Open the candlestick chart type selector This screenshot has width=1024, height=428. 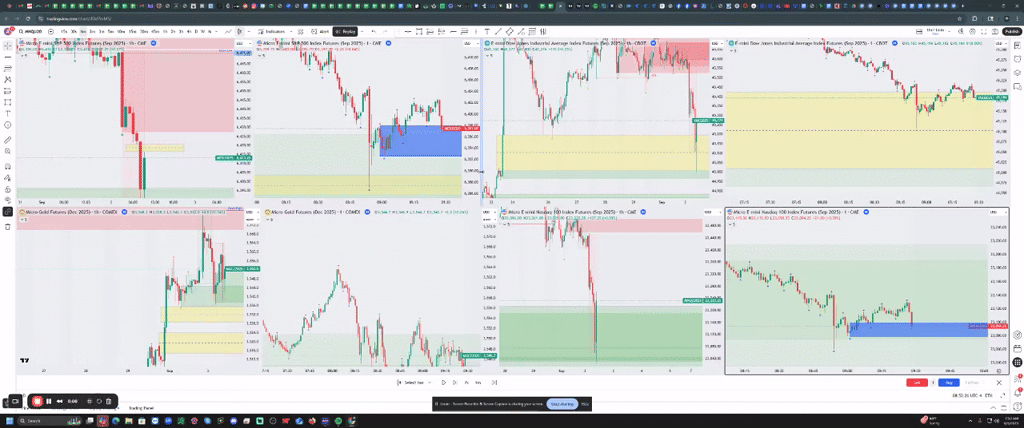point(240,31)
